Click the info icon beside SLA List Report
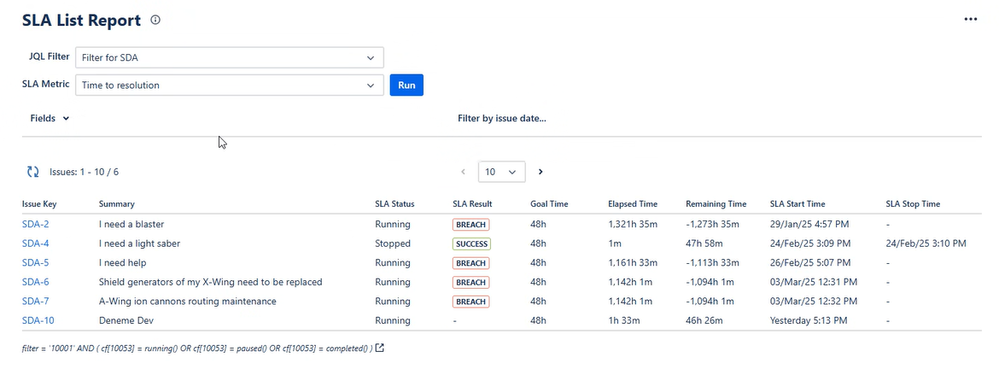Viewport: 999px width, 370px height. coord(155,20)
